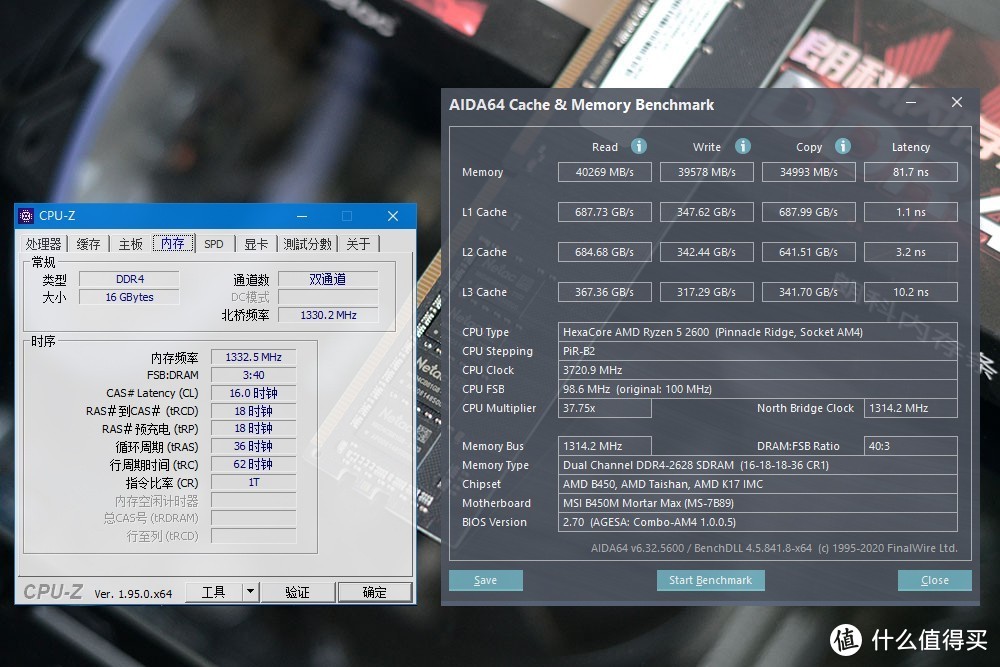This screenshot has width=1000, height=667.
Task: Click the Memory Latency value 81.7 ns
Action: [x=911, y=172]
